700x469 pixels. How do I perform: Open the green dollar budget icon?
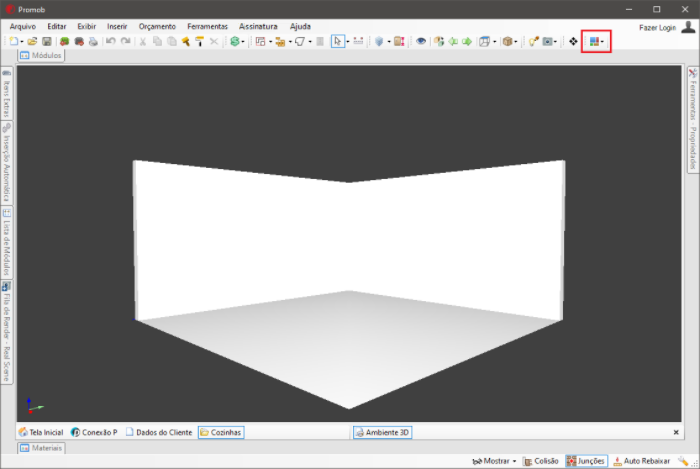[x=235, y=42]
